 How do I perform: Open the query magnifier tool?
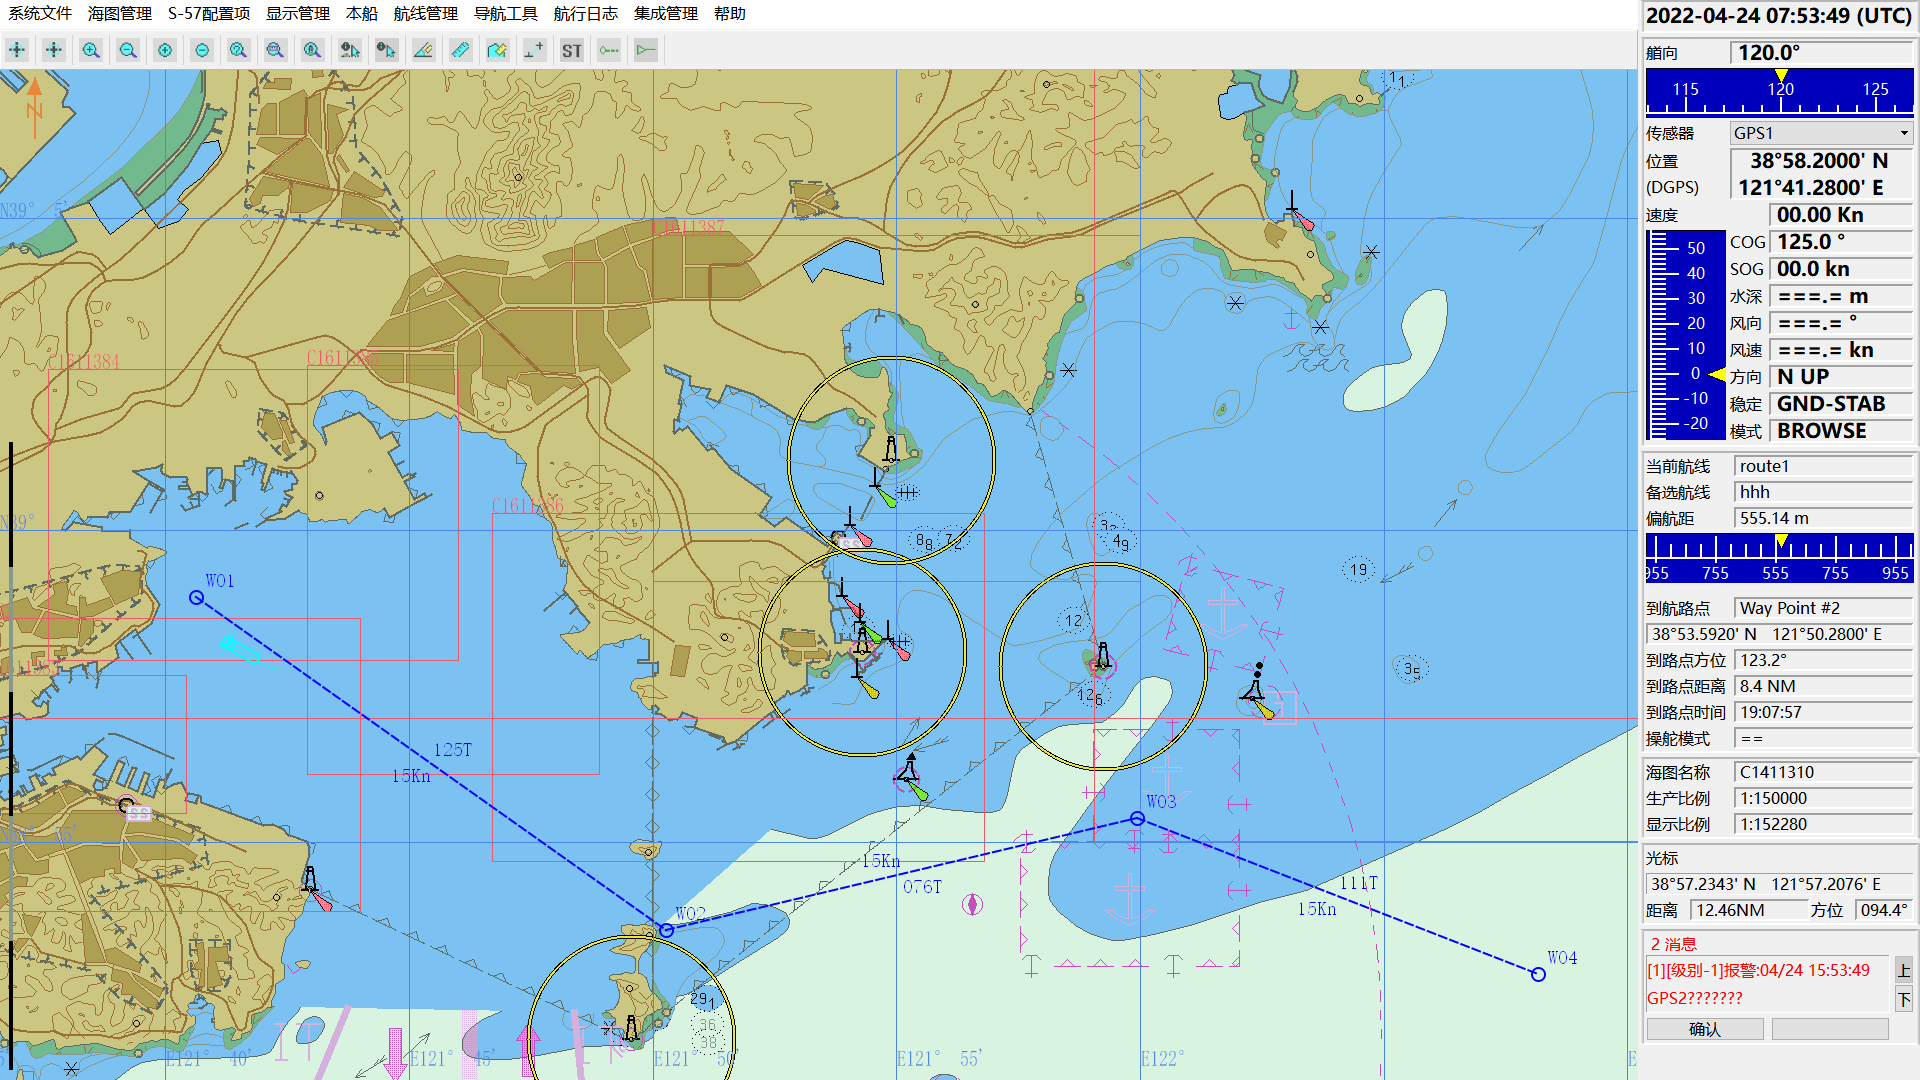[238, 49]
